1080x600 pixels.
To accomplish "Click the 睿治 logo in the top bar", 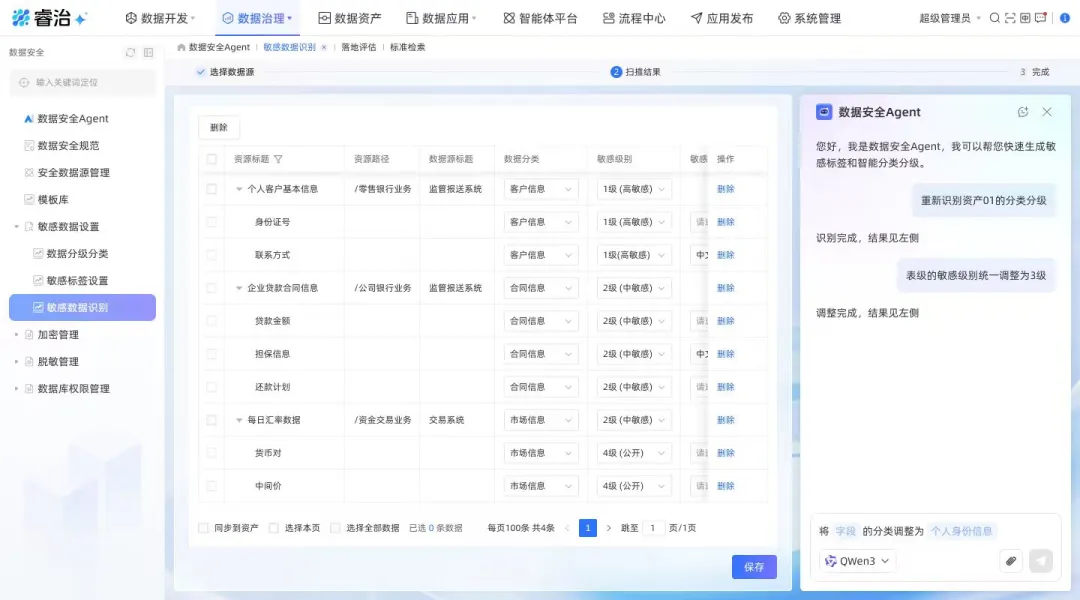I will pyautogui.click(x=50, y=18).
